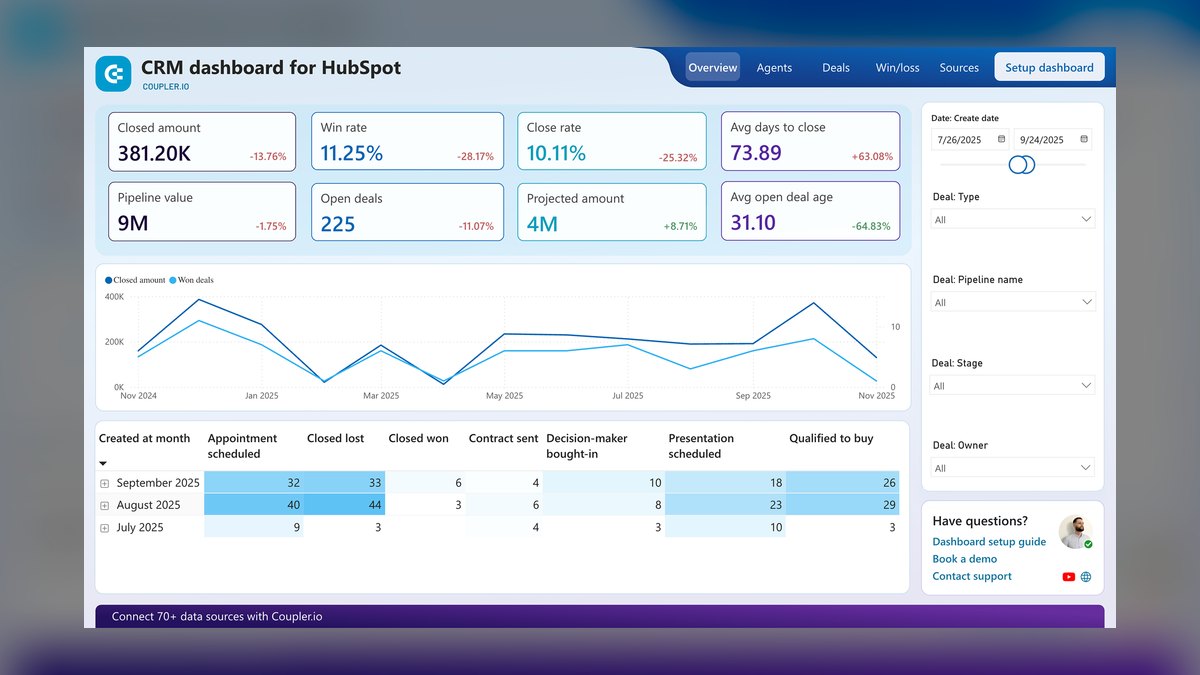Viewport: 1200px width, 675px height.
Task: Open end date calendar picker icon
Action: point(1084,139)
